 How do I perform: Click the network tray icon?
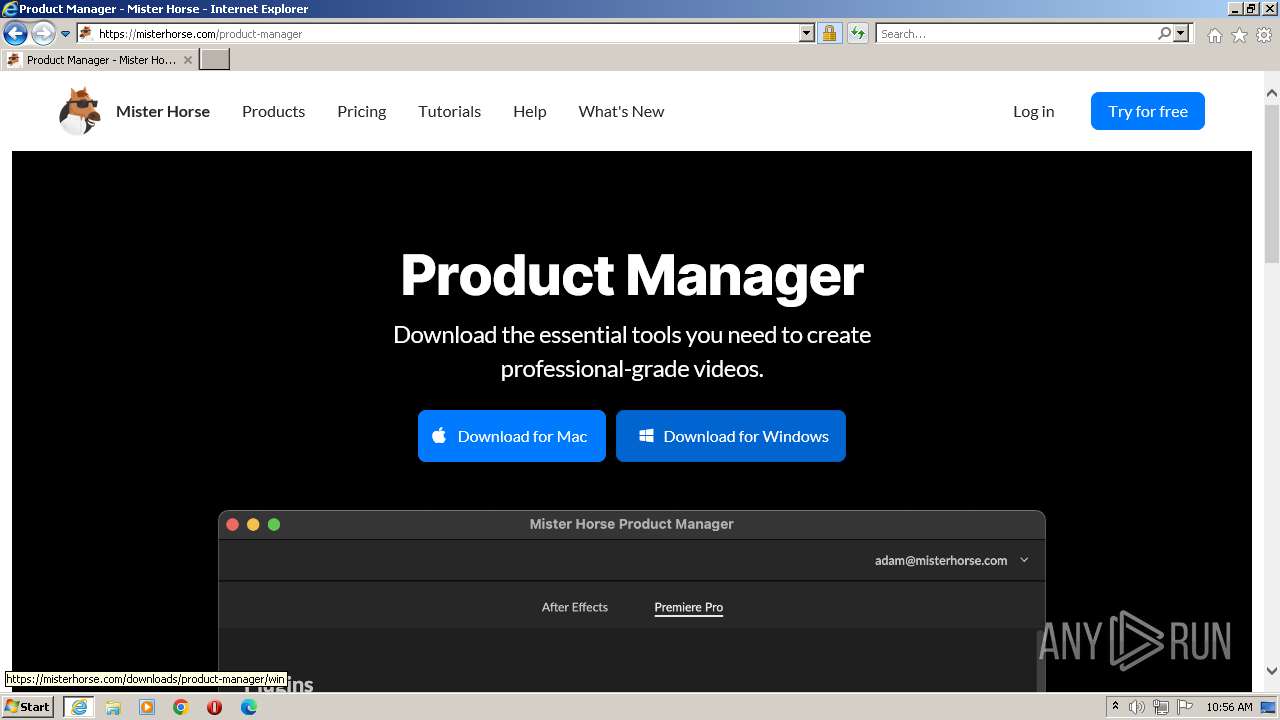(x=1160, y=707)
